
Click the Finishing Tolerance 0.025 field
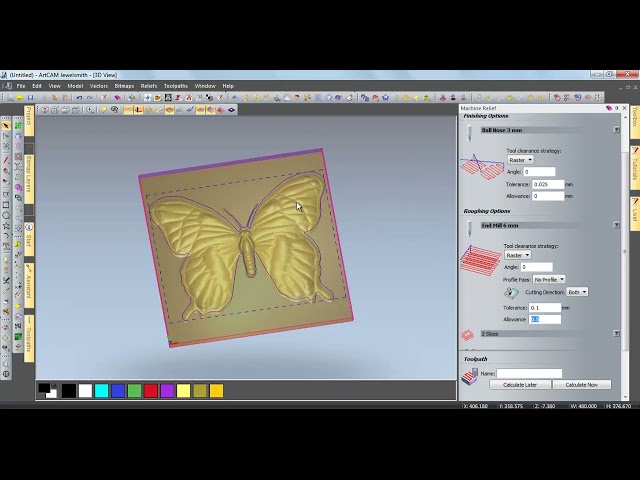point(548,184)
